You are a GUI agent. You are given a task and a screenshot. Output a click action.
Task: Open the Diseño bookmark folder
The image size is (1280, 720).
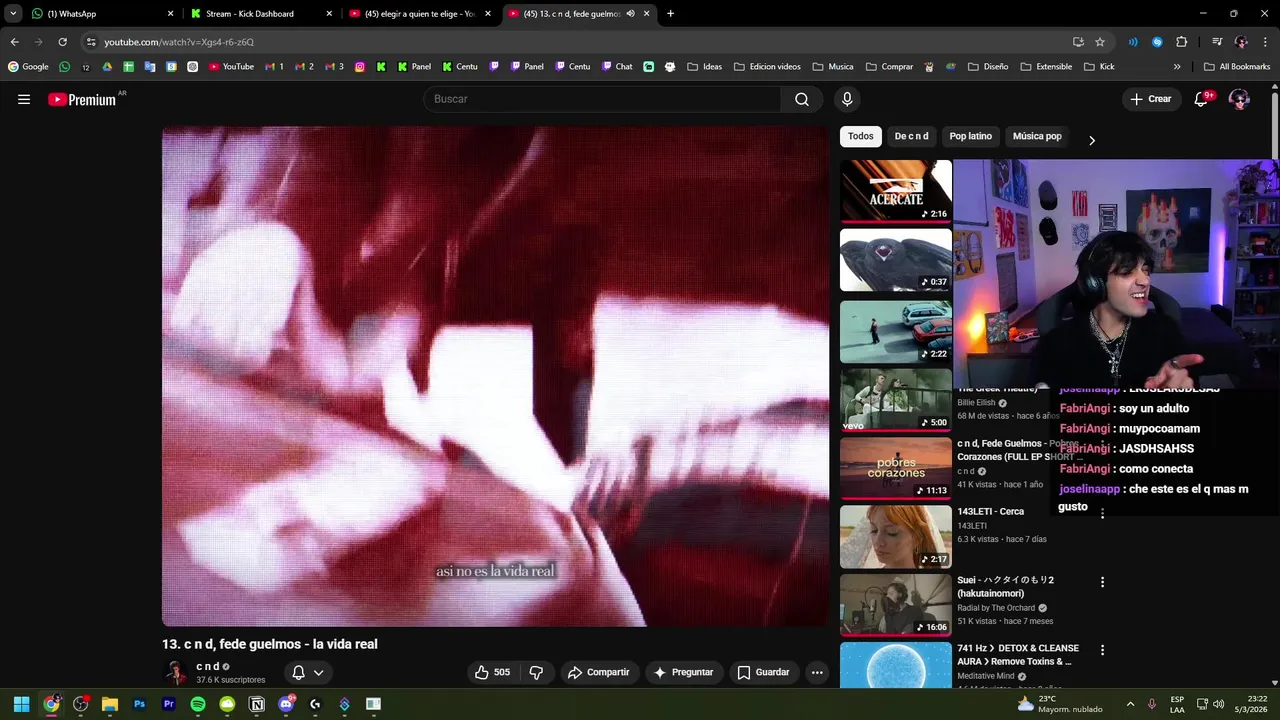pos(988,67)
